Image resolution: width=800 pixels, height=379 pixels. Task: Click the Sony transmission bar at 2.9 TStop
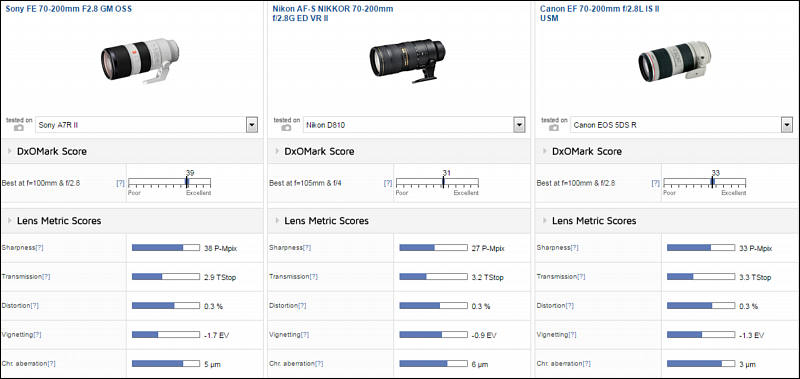[x=166, y=277]
